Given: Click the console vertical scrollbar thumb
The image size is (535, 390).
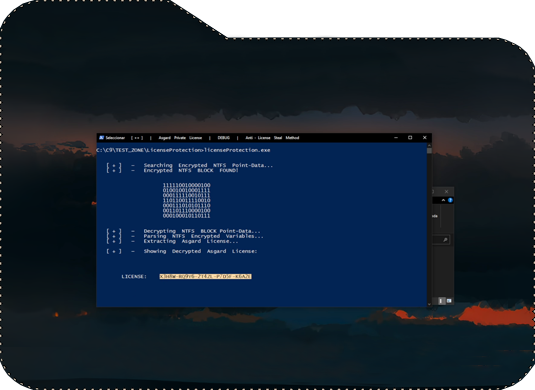Looking at the screenshot, I should 429,151.
